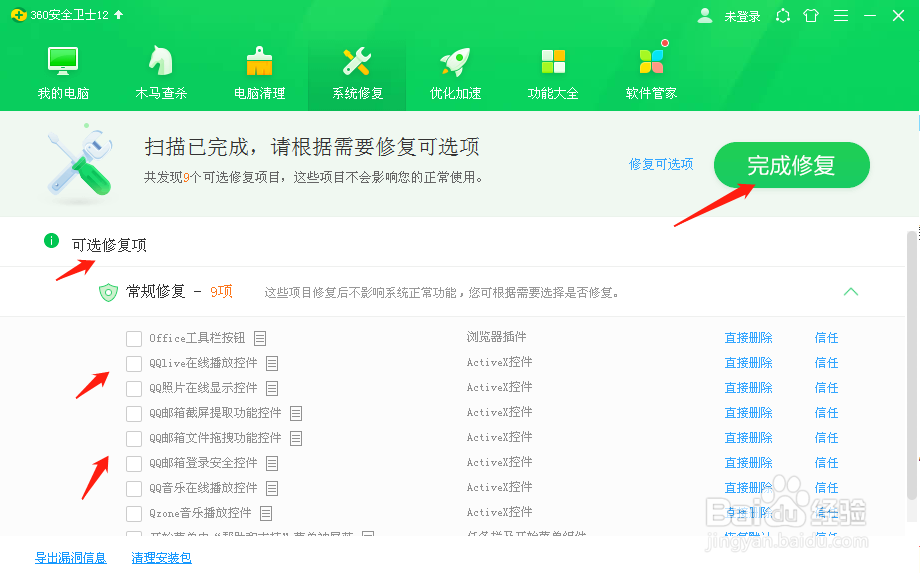Click the 清理安装包 link
This screenshot has height=573, width=920.
[161, 558]
